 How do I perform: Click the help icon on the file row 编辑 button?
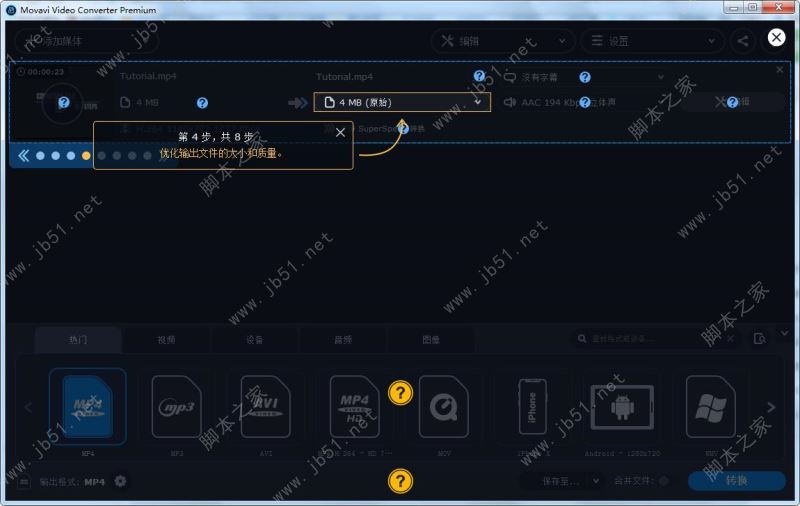(x=732, y=102)
